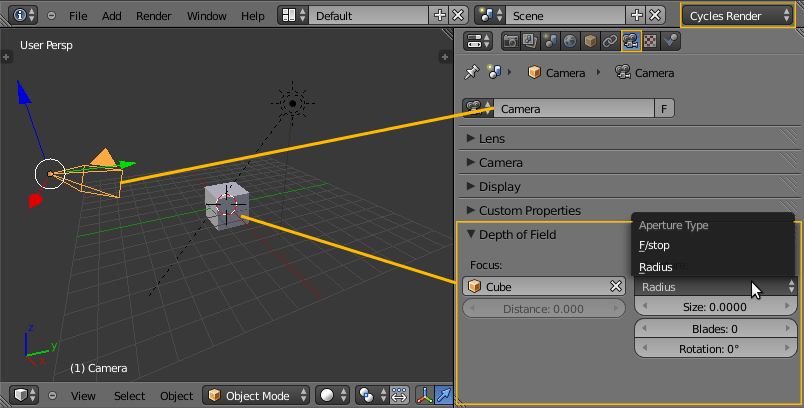Delete the current scene
This screenshot has height=408, width=804.
[655, 15]
